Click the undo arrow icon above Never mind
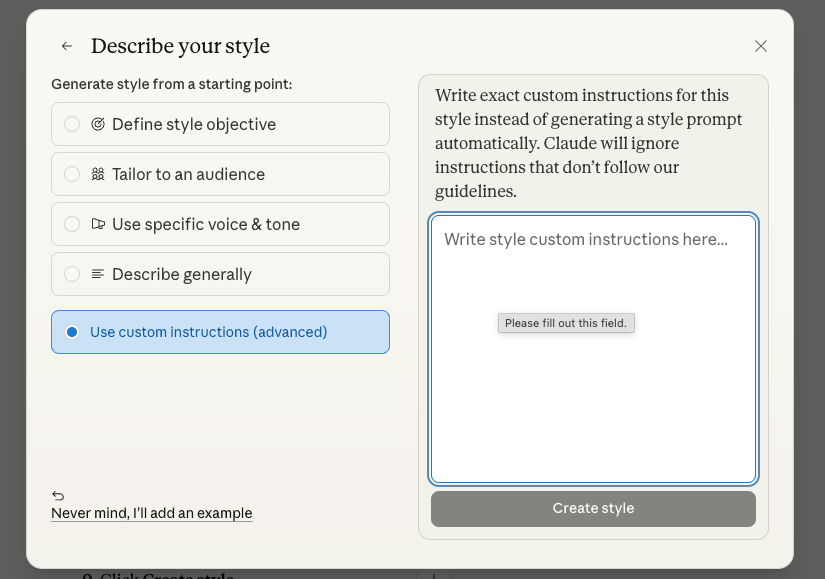This screenshot has width=825, height=579. [58, 496]
